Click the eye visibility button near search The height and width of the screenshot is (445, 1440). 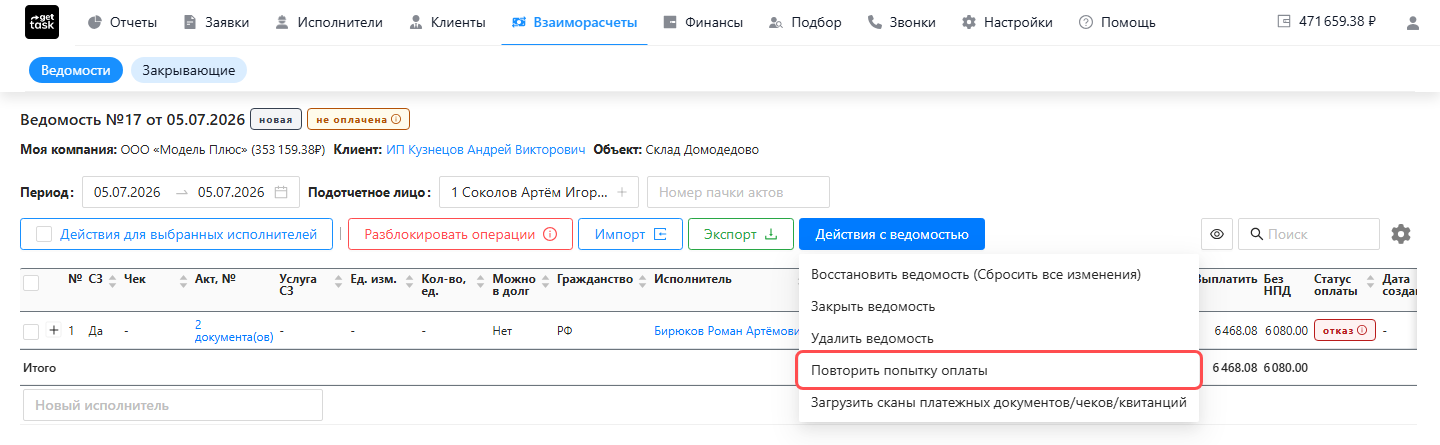pyautogui.click(x=1217, y=234)
